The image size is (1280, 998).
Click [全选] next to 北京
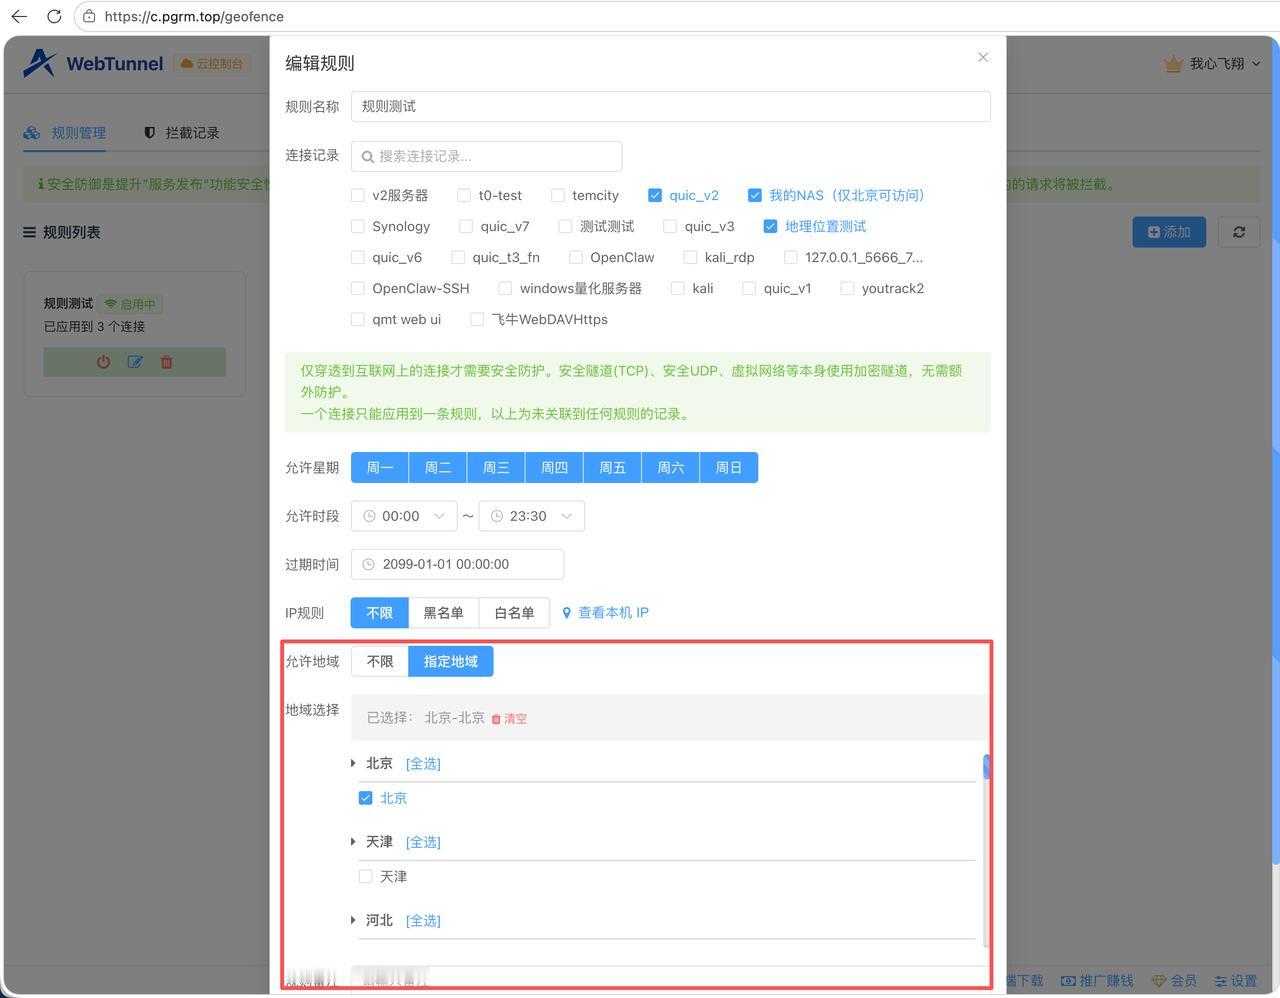[x=423, y=763]
